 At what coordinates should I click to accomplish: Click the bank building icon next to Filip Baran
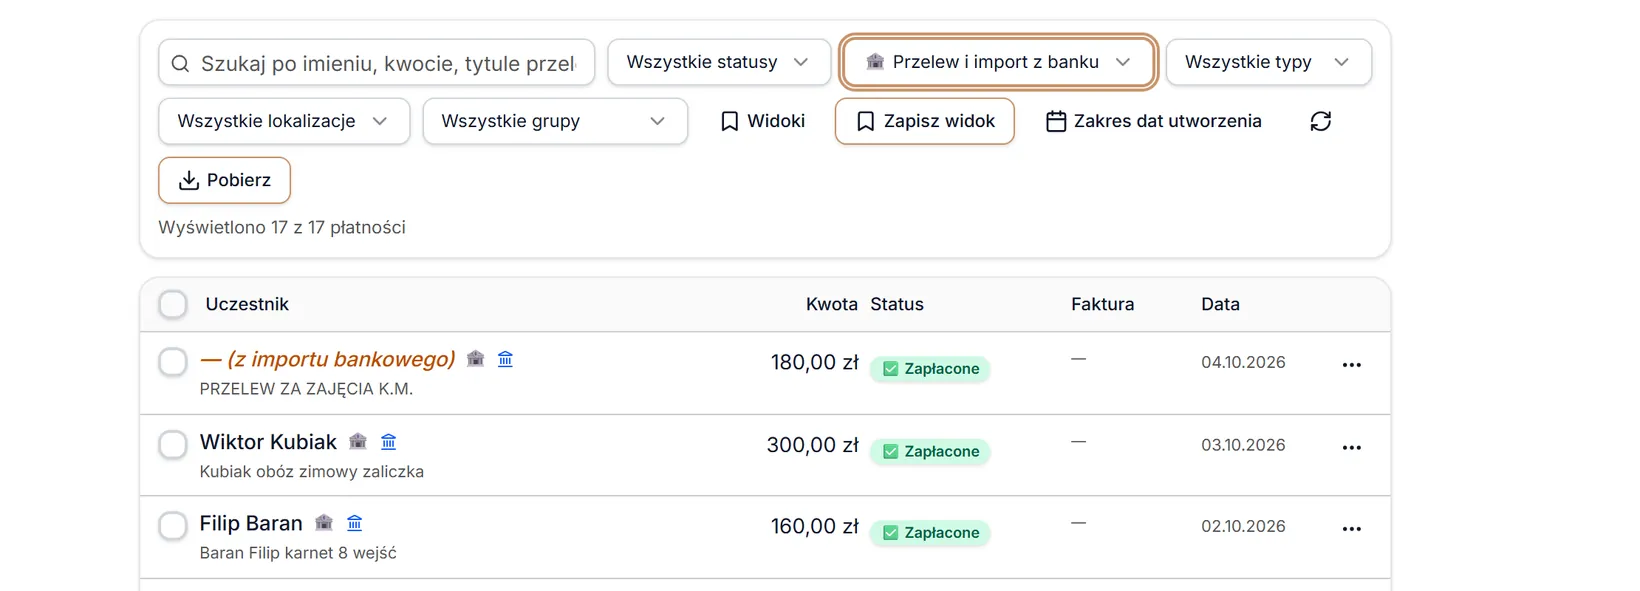click(324, 522)
